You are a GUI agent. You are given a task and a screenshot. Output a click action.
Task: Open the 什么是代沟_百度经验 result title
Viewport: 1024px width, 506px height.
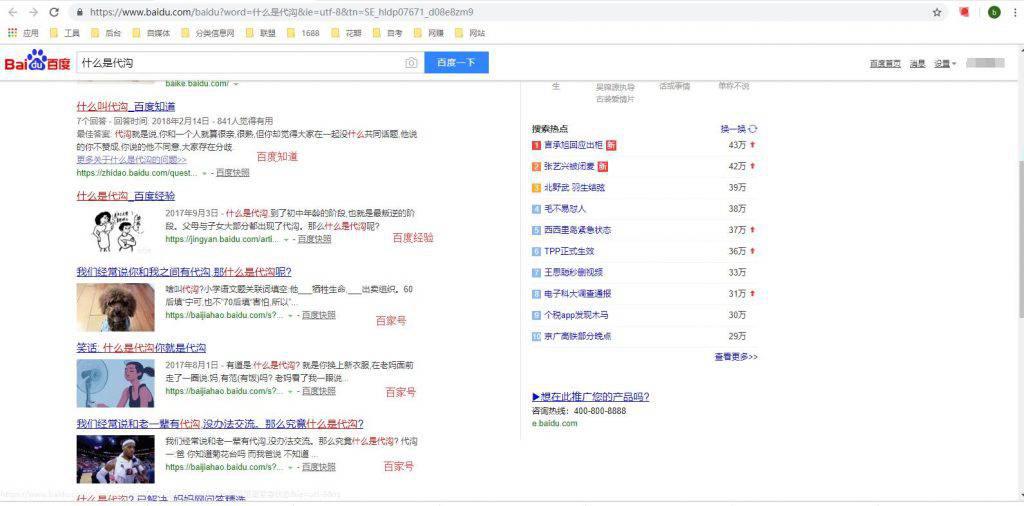pyautogui.click(x=125, y=196)
